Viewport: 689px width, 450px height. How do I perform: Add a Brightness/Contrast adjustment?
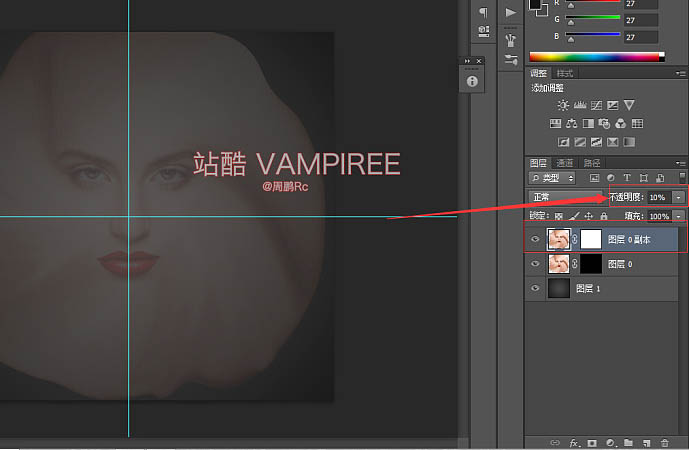[x=563, y=105]
